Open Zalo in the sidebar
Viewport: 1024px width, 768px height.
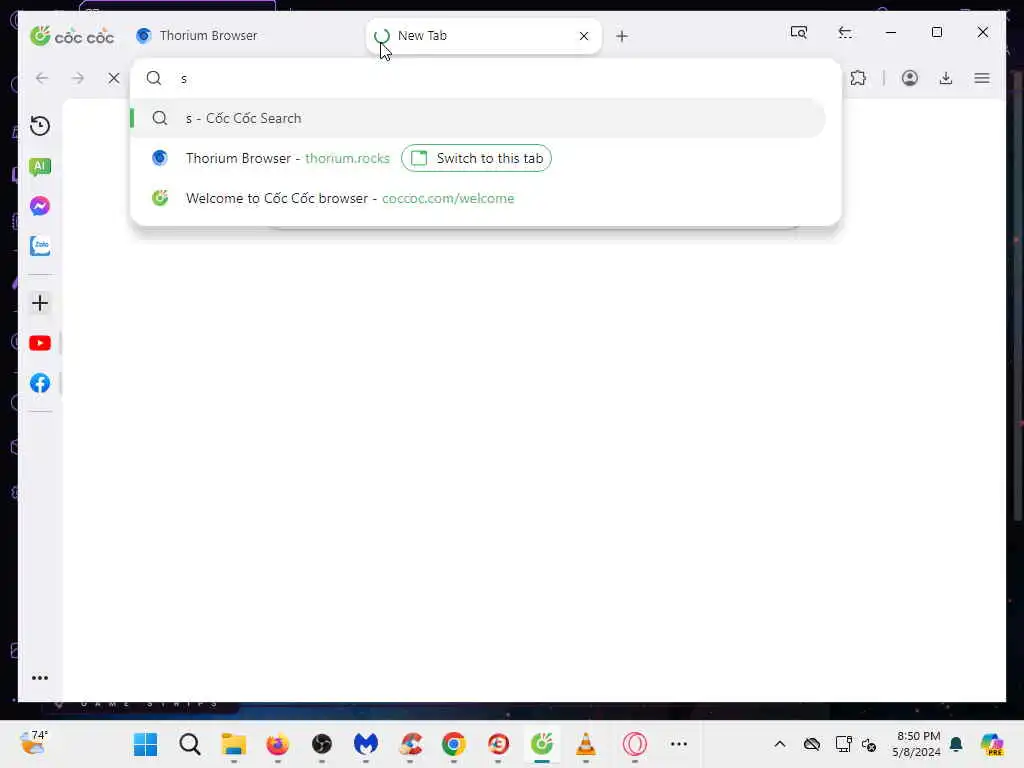pyautogui.click(x=40, y=246)
